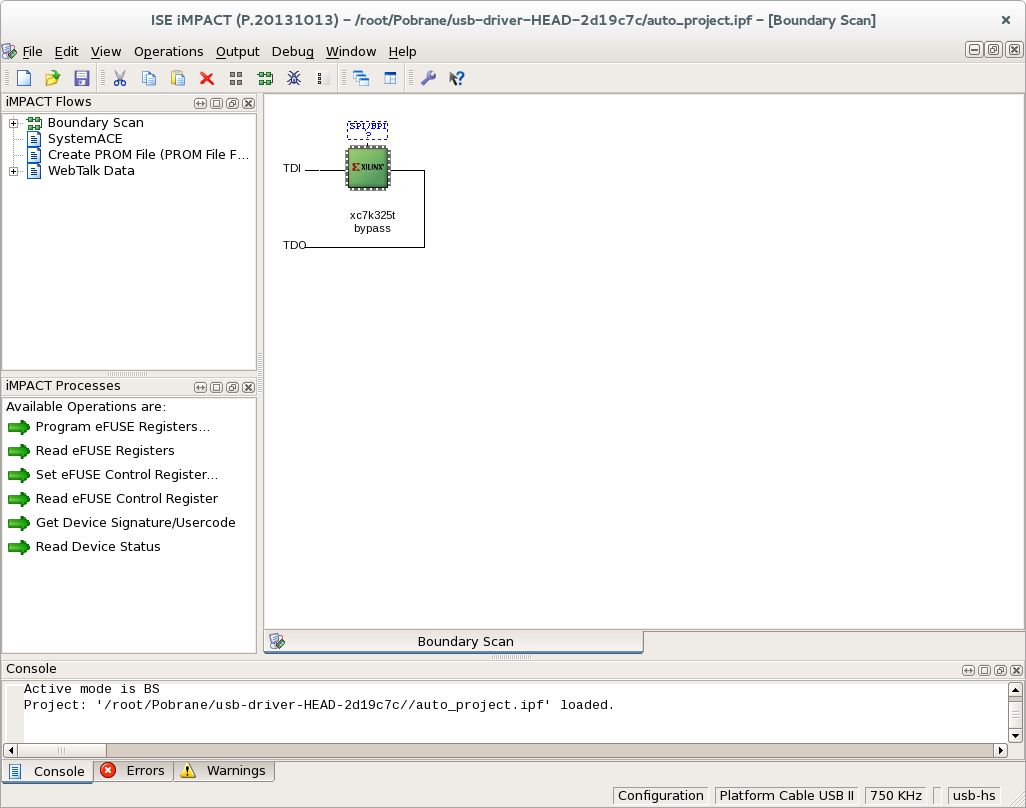Open the Output menu
This screenshot has width=1026, height=808.
coord(238,52)
